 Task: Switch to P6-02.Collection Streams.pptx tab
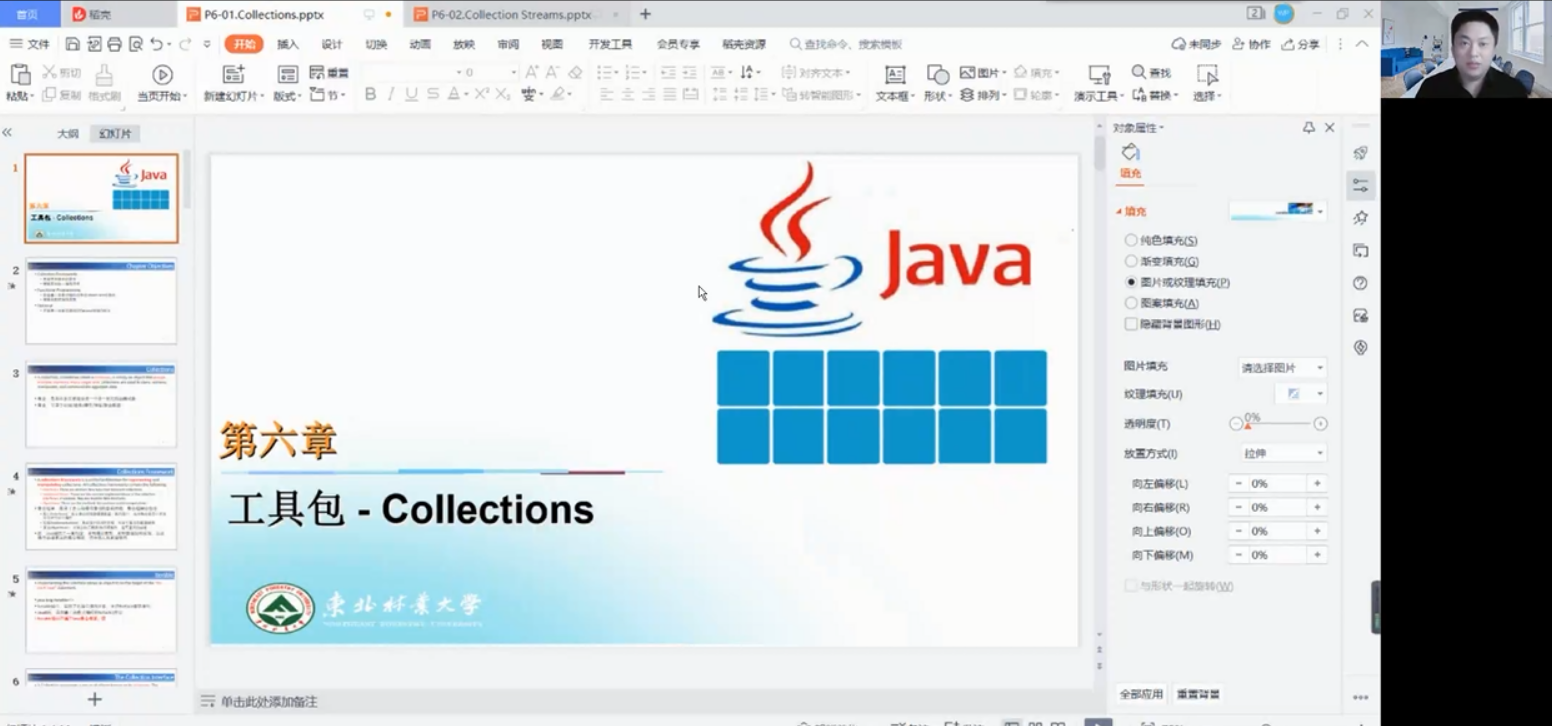[x=510, y=14]
